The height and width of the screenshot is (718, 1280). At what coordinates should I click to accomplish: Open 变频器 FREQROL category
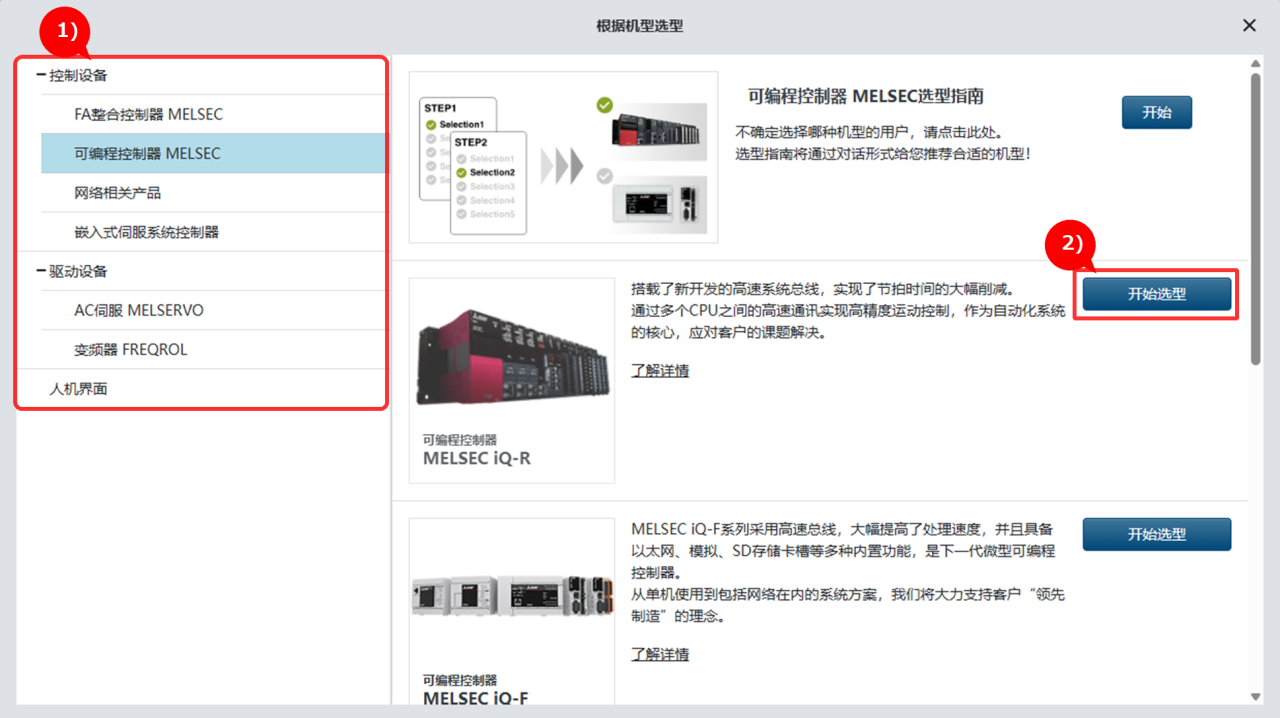coord(130,350)
